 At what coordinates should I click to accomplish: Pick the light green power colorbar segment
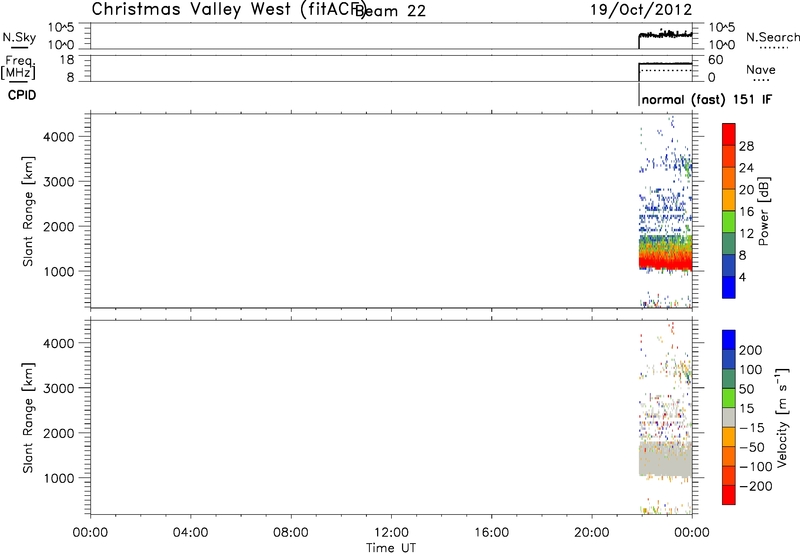click(x=729, y=222)
